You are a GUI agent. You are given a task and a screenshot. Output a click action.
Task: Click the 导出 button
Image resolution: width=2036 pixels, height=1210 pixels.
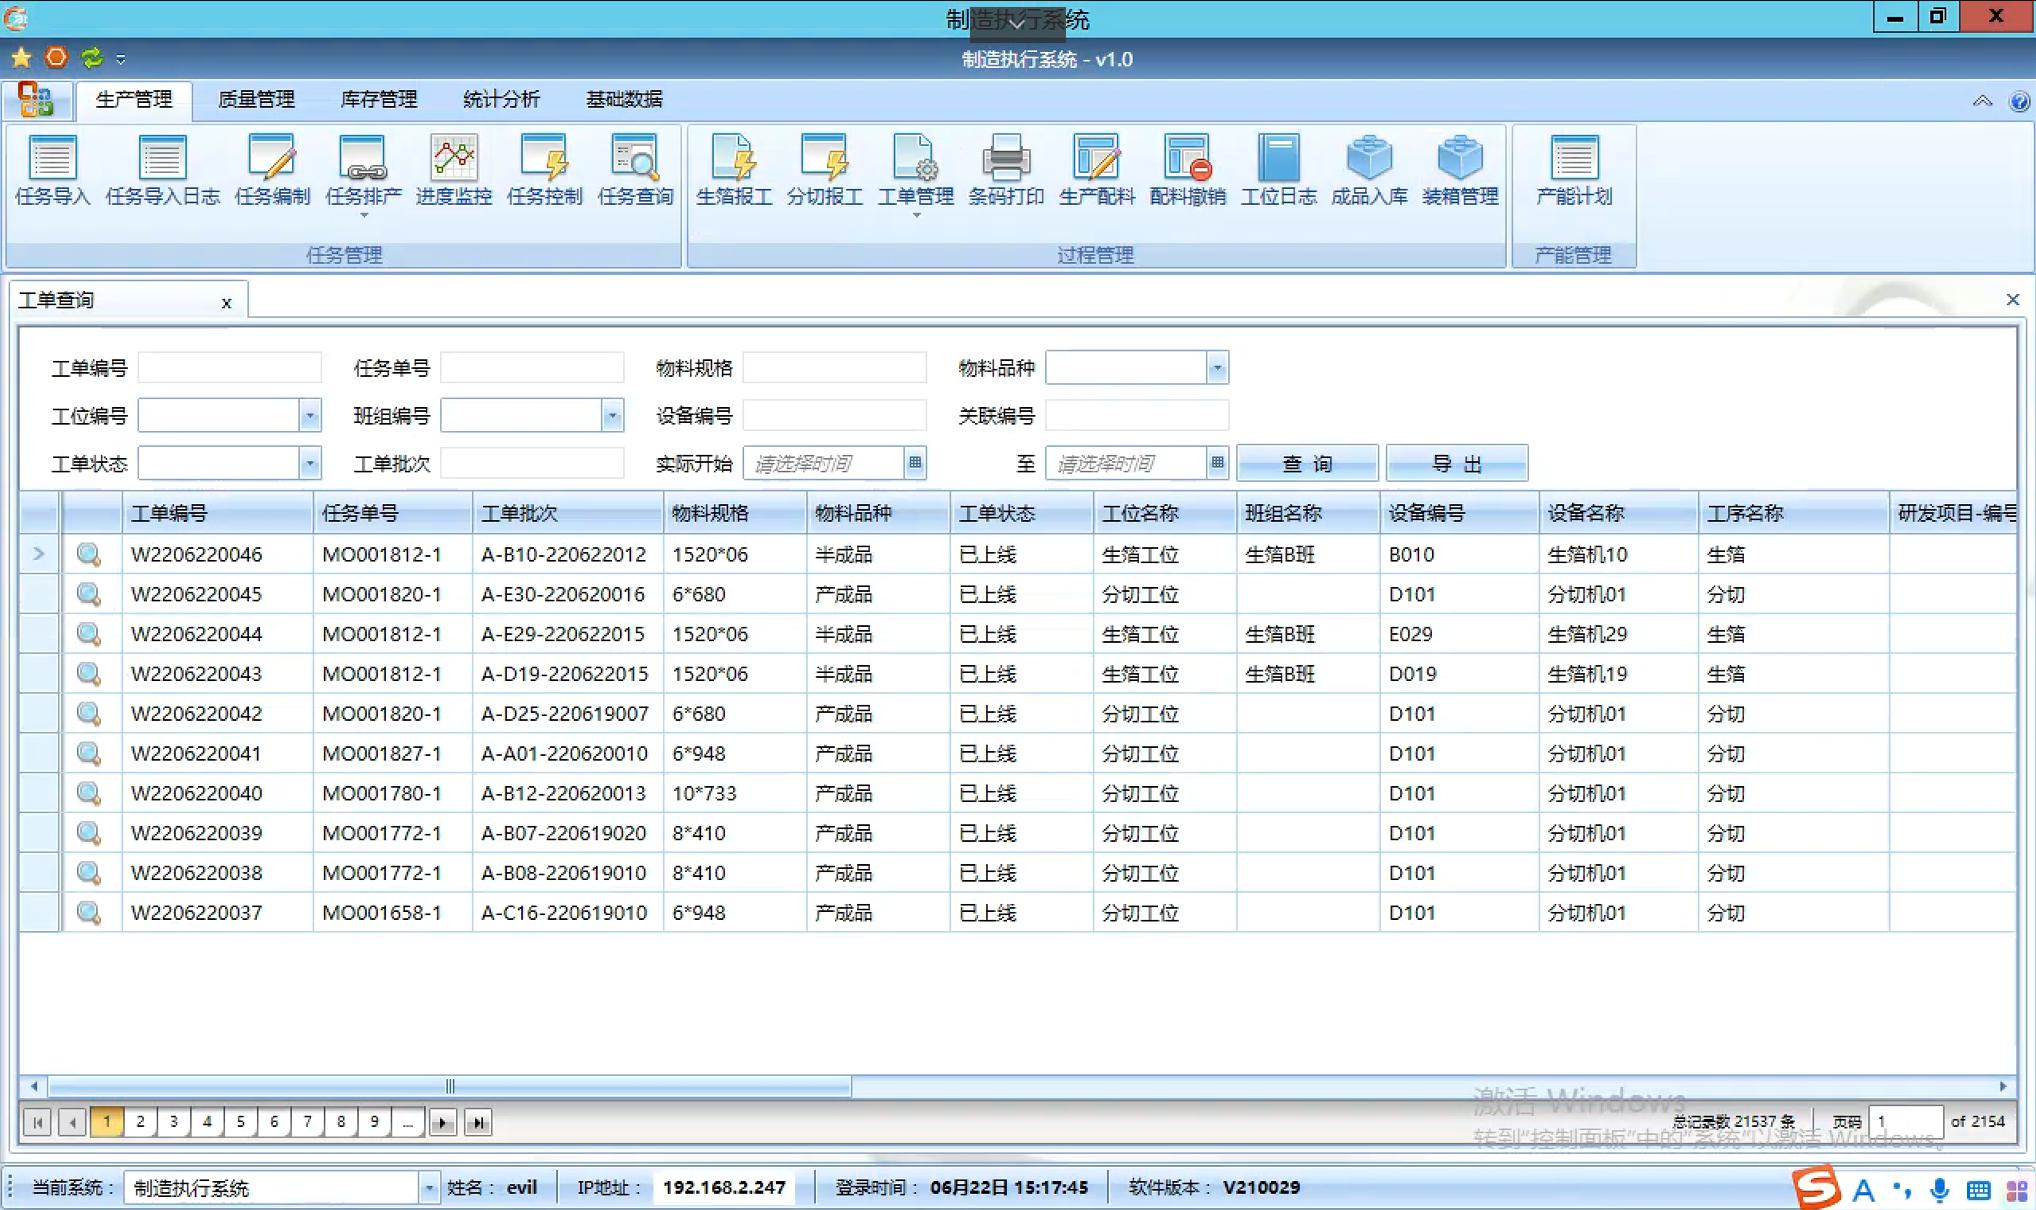point(1456,464)
